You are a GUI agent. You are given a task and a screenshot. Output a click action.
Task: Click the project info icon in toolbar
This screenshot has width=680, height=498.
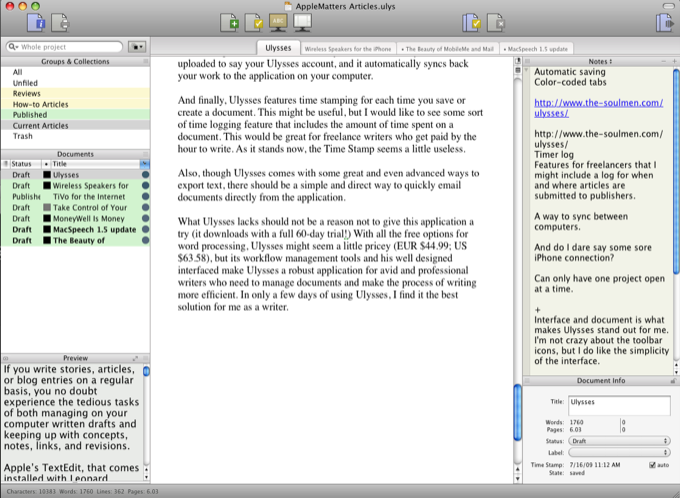click(36, 21)
